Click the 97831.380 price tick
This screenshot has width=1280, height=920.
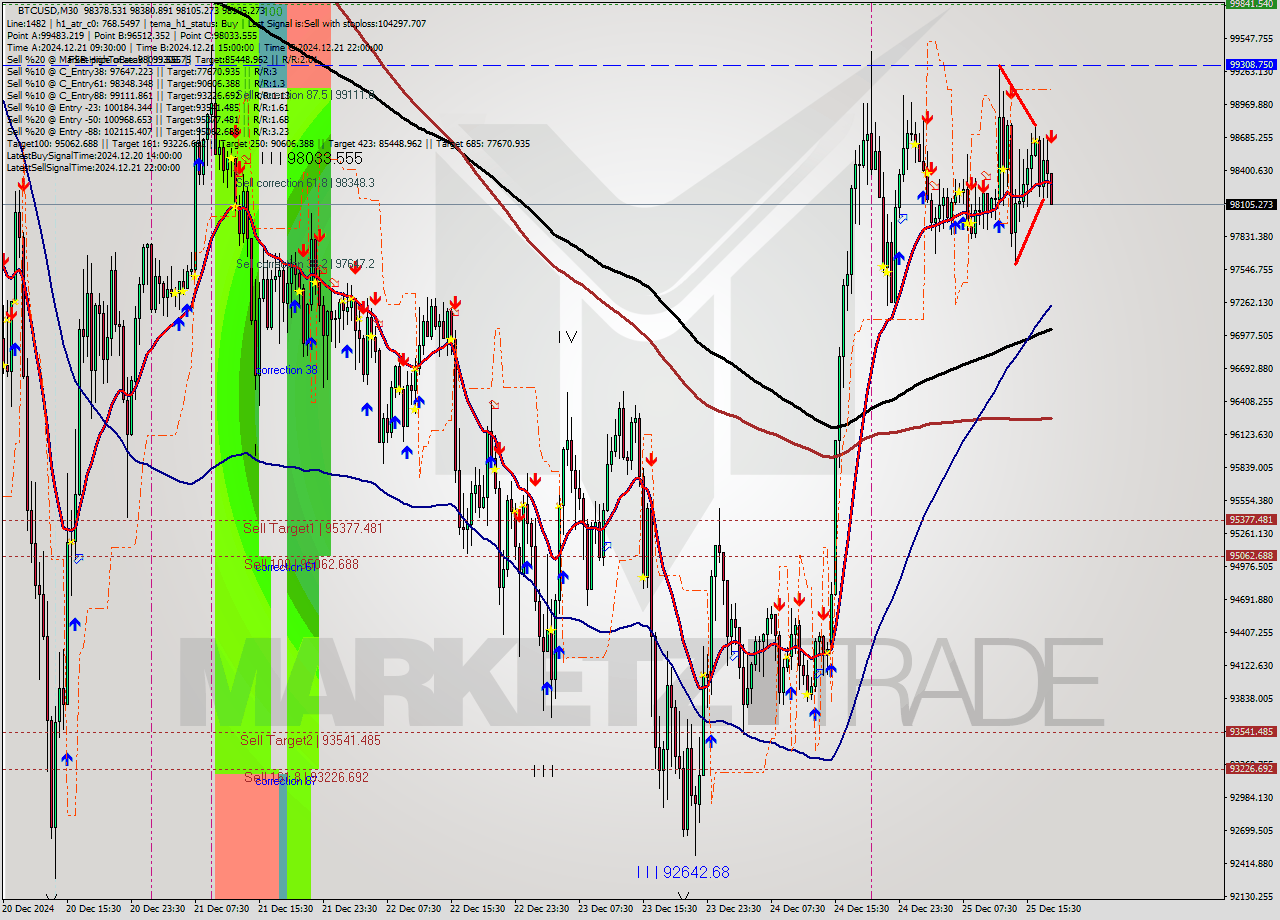pos(1251,236)
